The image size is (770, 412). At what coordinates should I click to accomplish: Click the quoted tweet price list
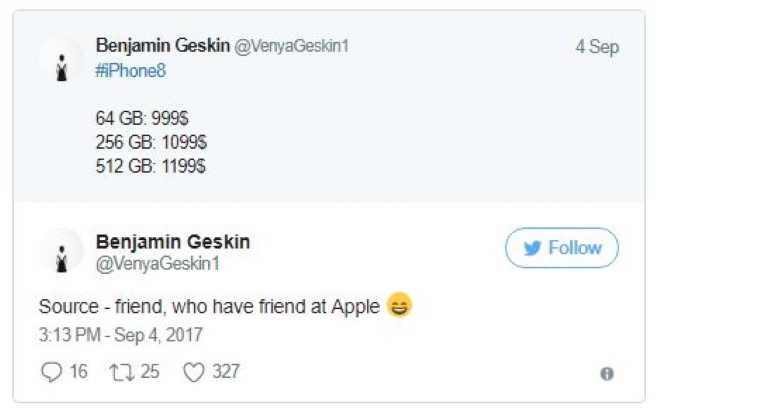pyautogui.click(x=151, y=143)
